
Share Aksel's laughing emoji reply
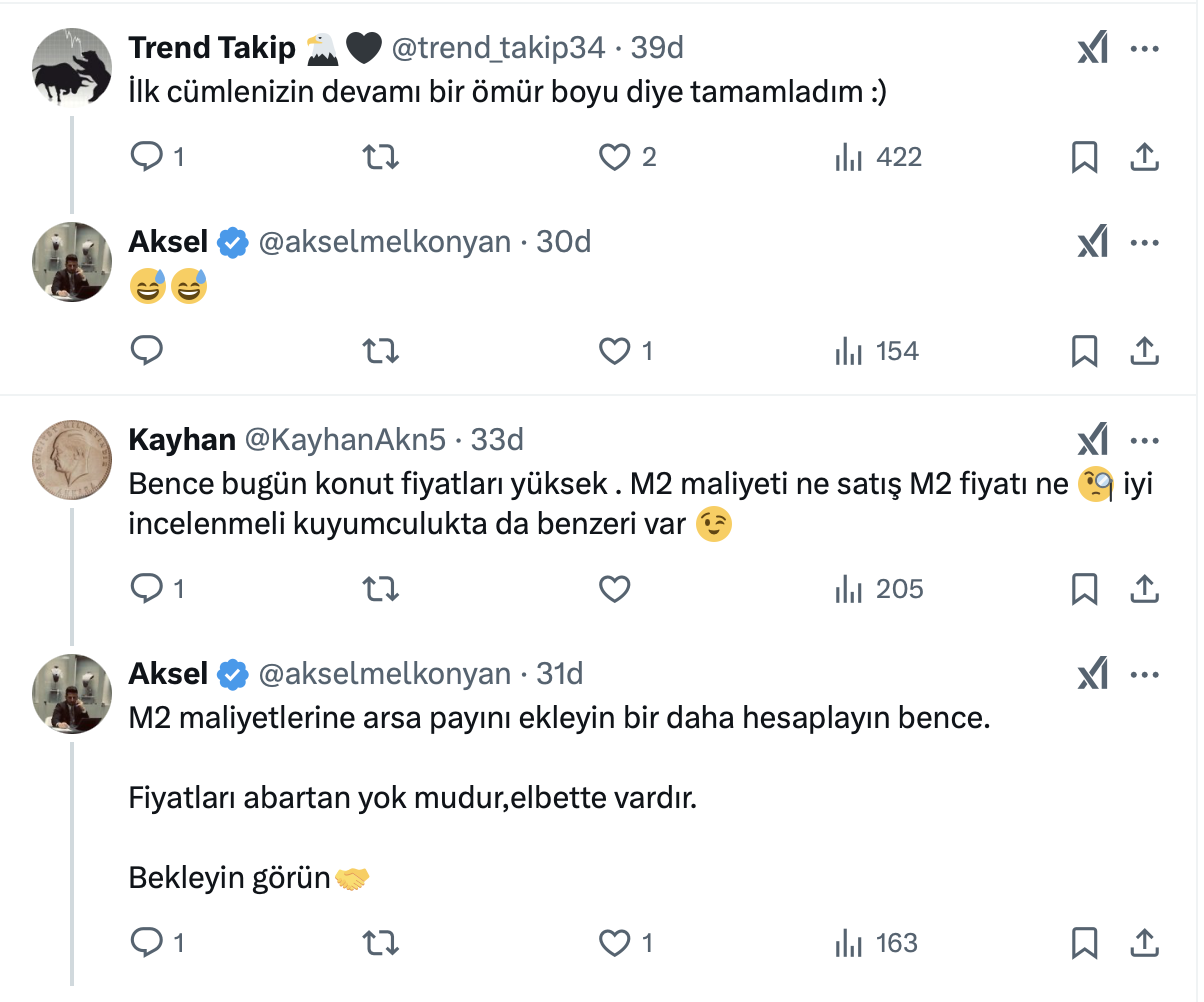click(x=1144, y=351)
